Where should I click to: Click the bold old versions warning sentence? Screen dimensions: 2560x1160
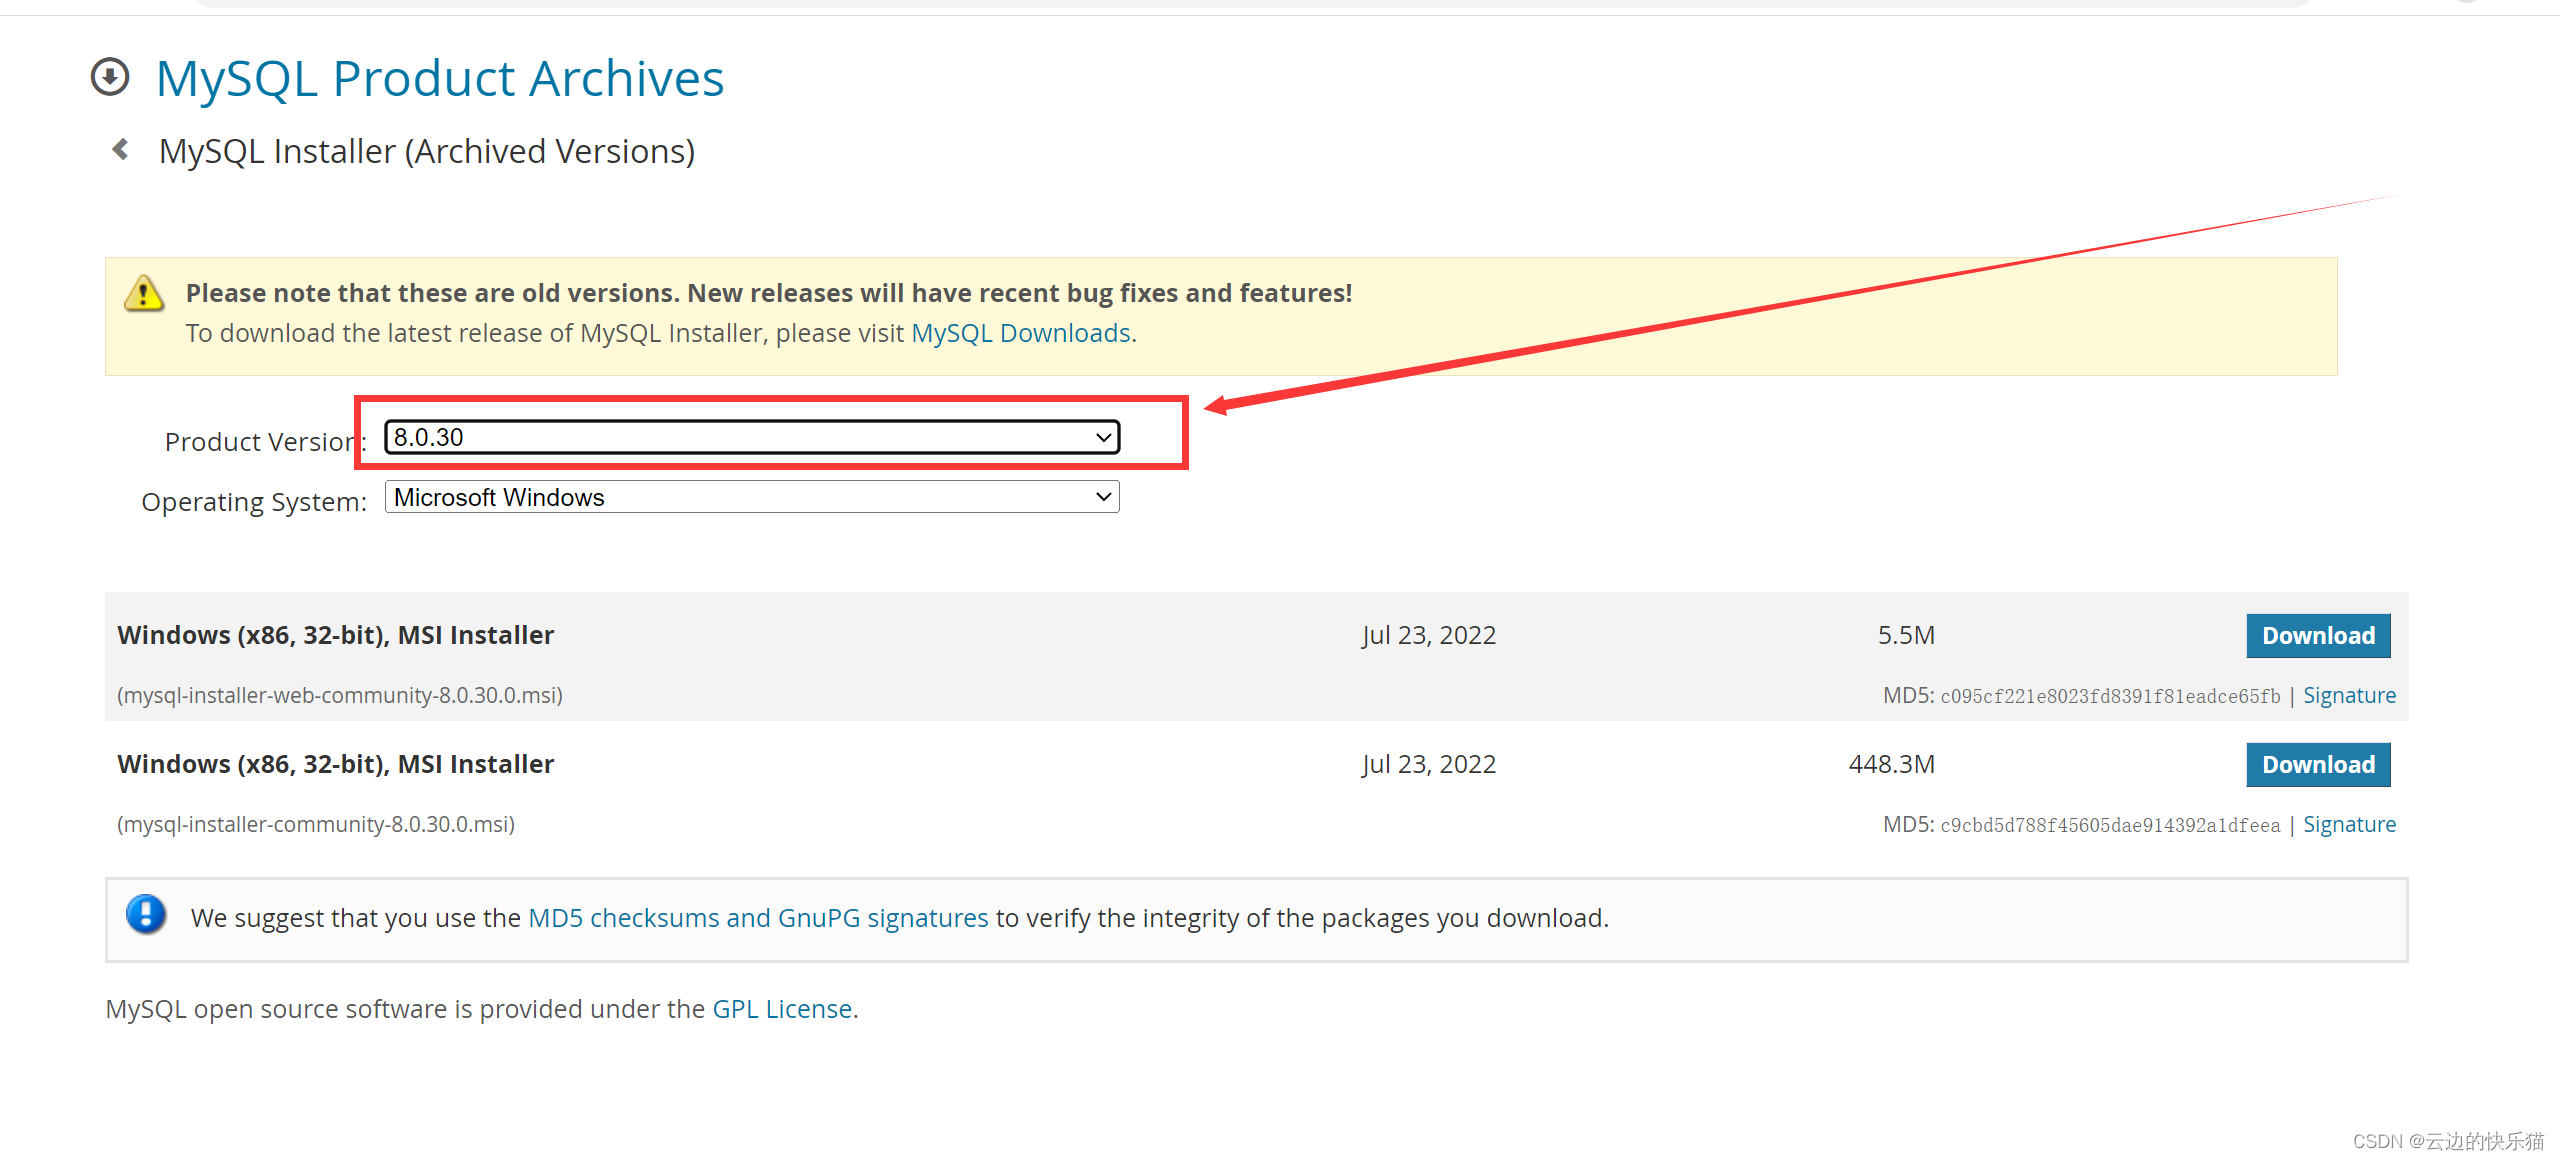(769, 293)
